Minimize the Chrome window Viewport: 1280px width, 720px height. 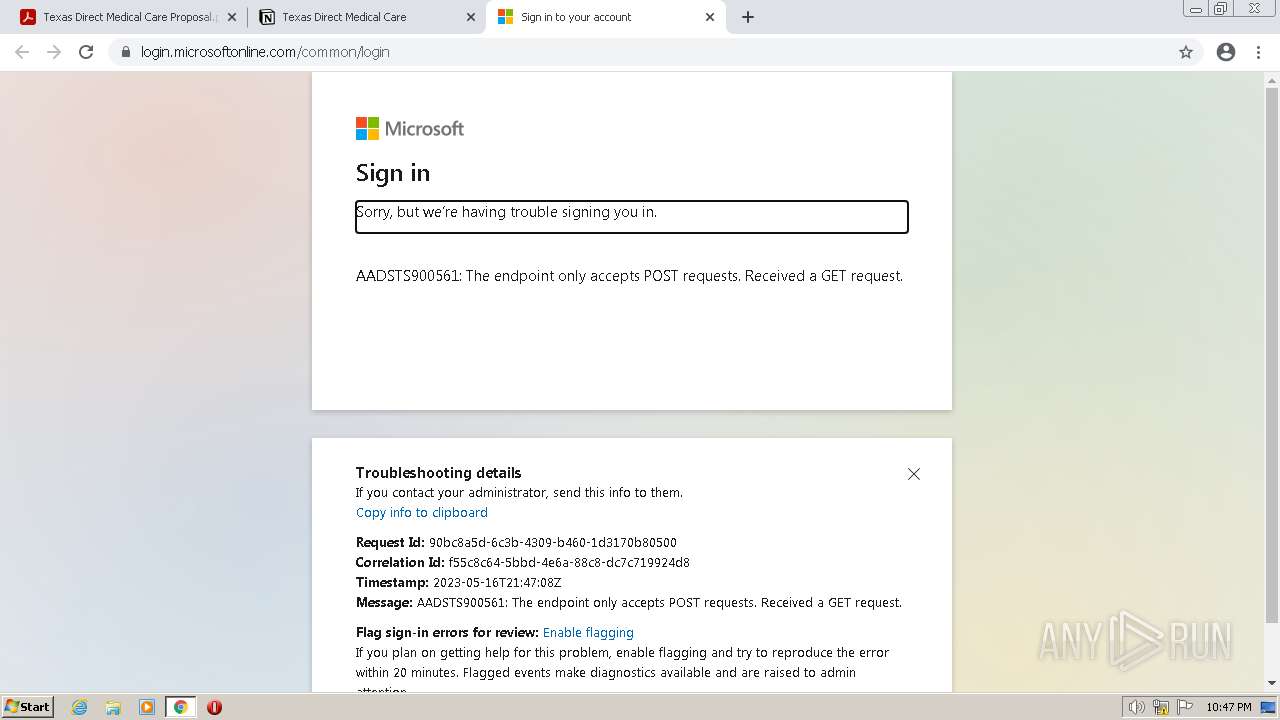(x=1196, y=9)
